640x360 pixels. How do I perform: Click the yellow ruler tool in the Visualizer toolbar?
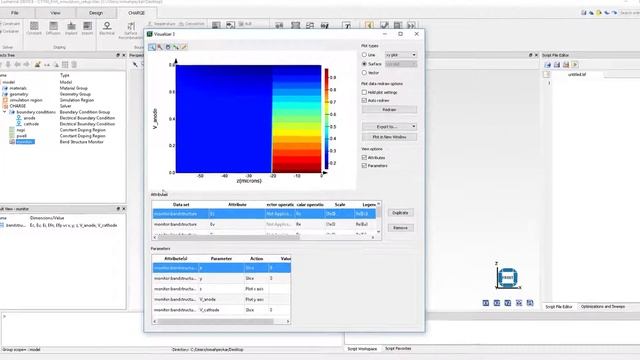(x=184, y=47)
